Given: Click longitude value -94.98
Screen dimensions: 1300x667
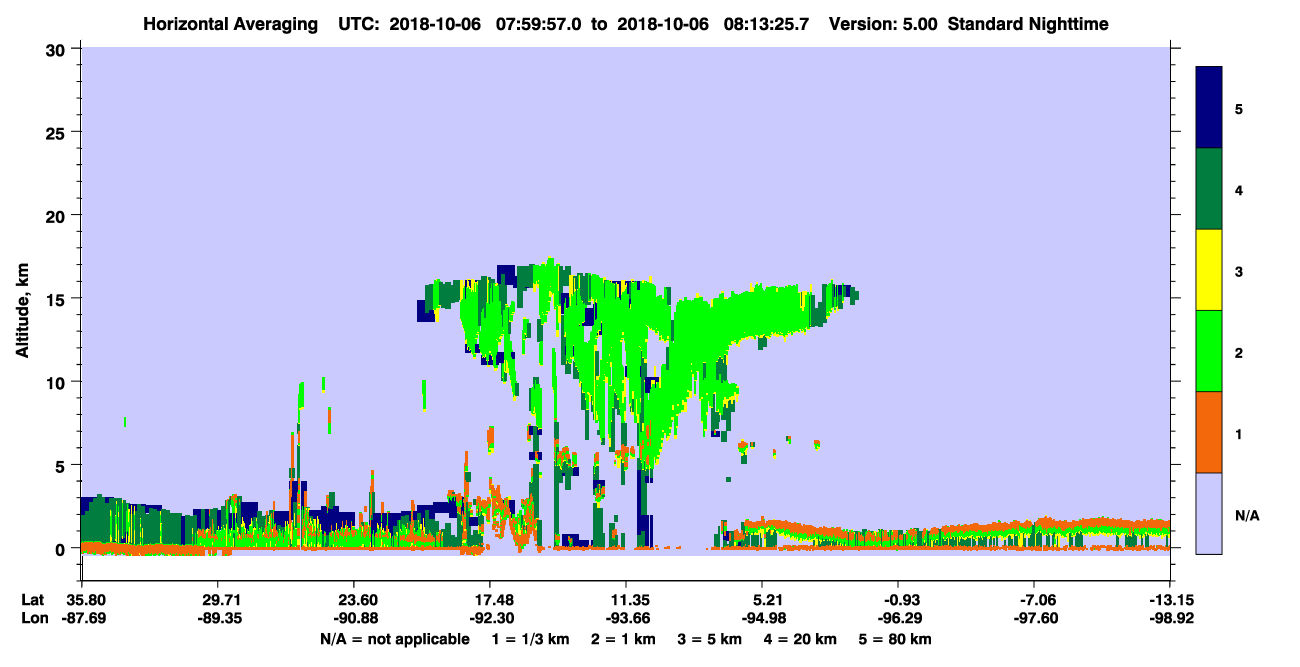Looking at the screenshot, I should tap(762, 619).
